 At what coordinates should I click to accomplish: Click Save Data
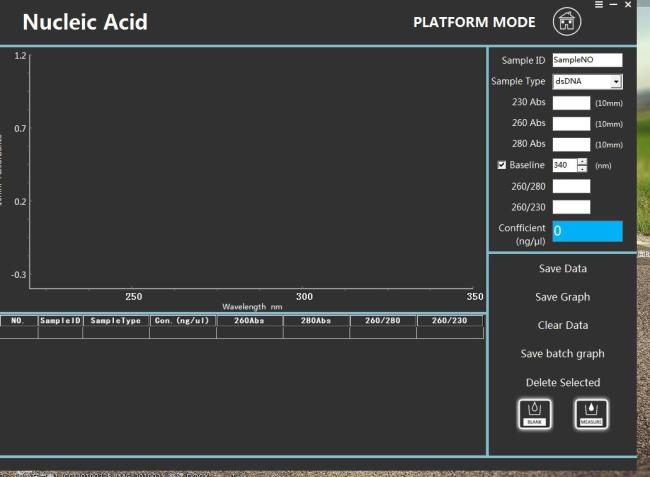click(x=562, y=269)
